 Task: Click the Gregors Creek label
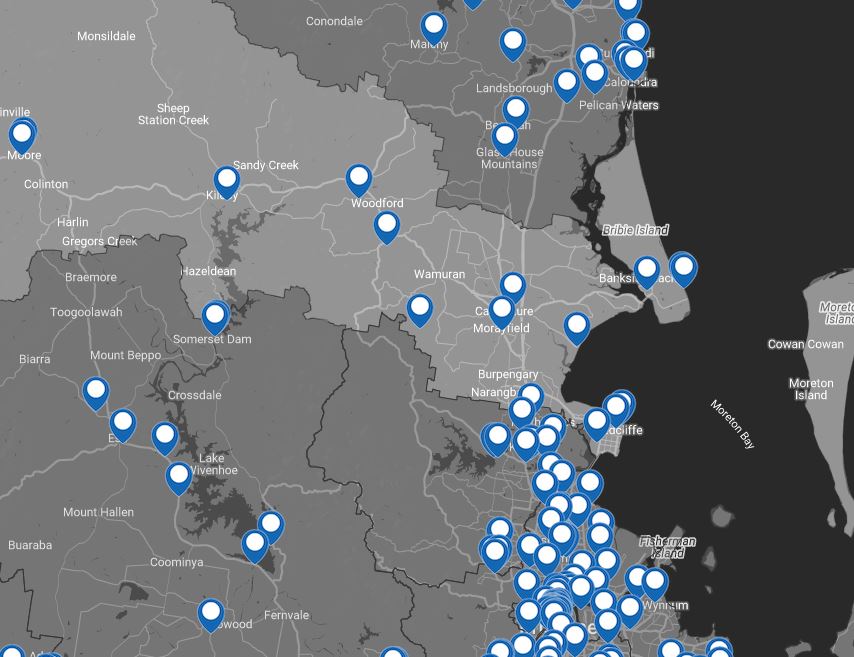click(x=100, y=241)
